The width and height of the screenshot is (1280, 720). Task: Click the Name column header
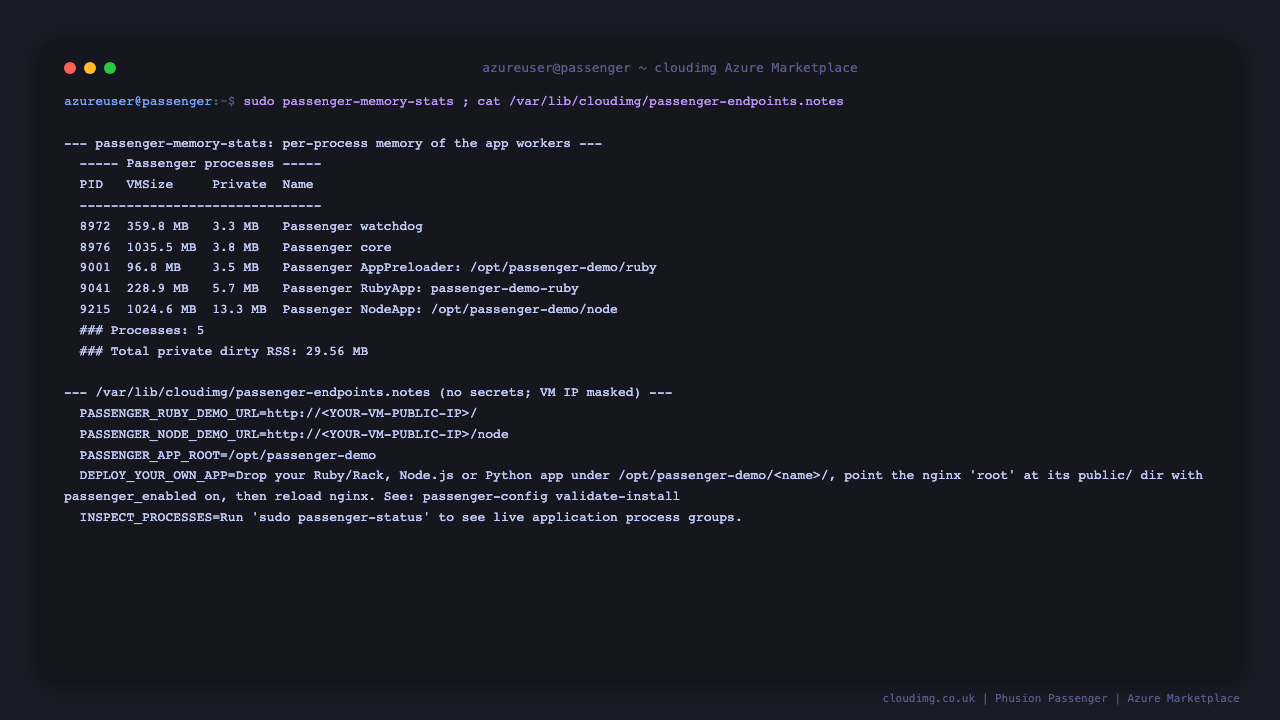(298, 184)
